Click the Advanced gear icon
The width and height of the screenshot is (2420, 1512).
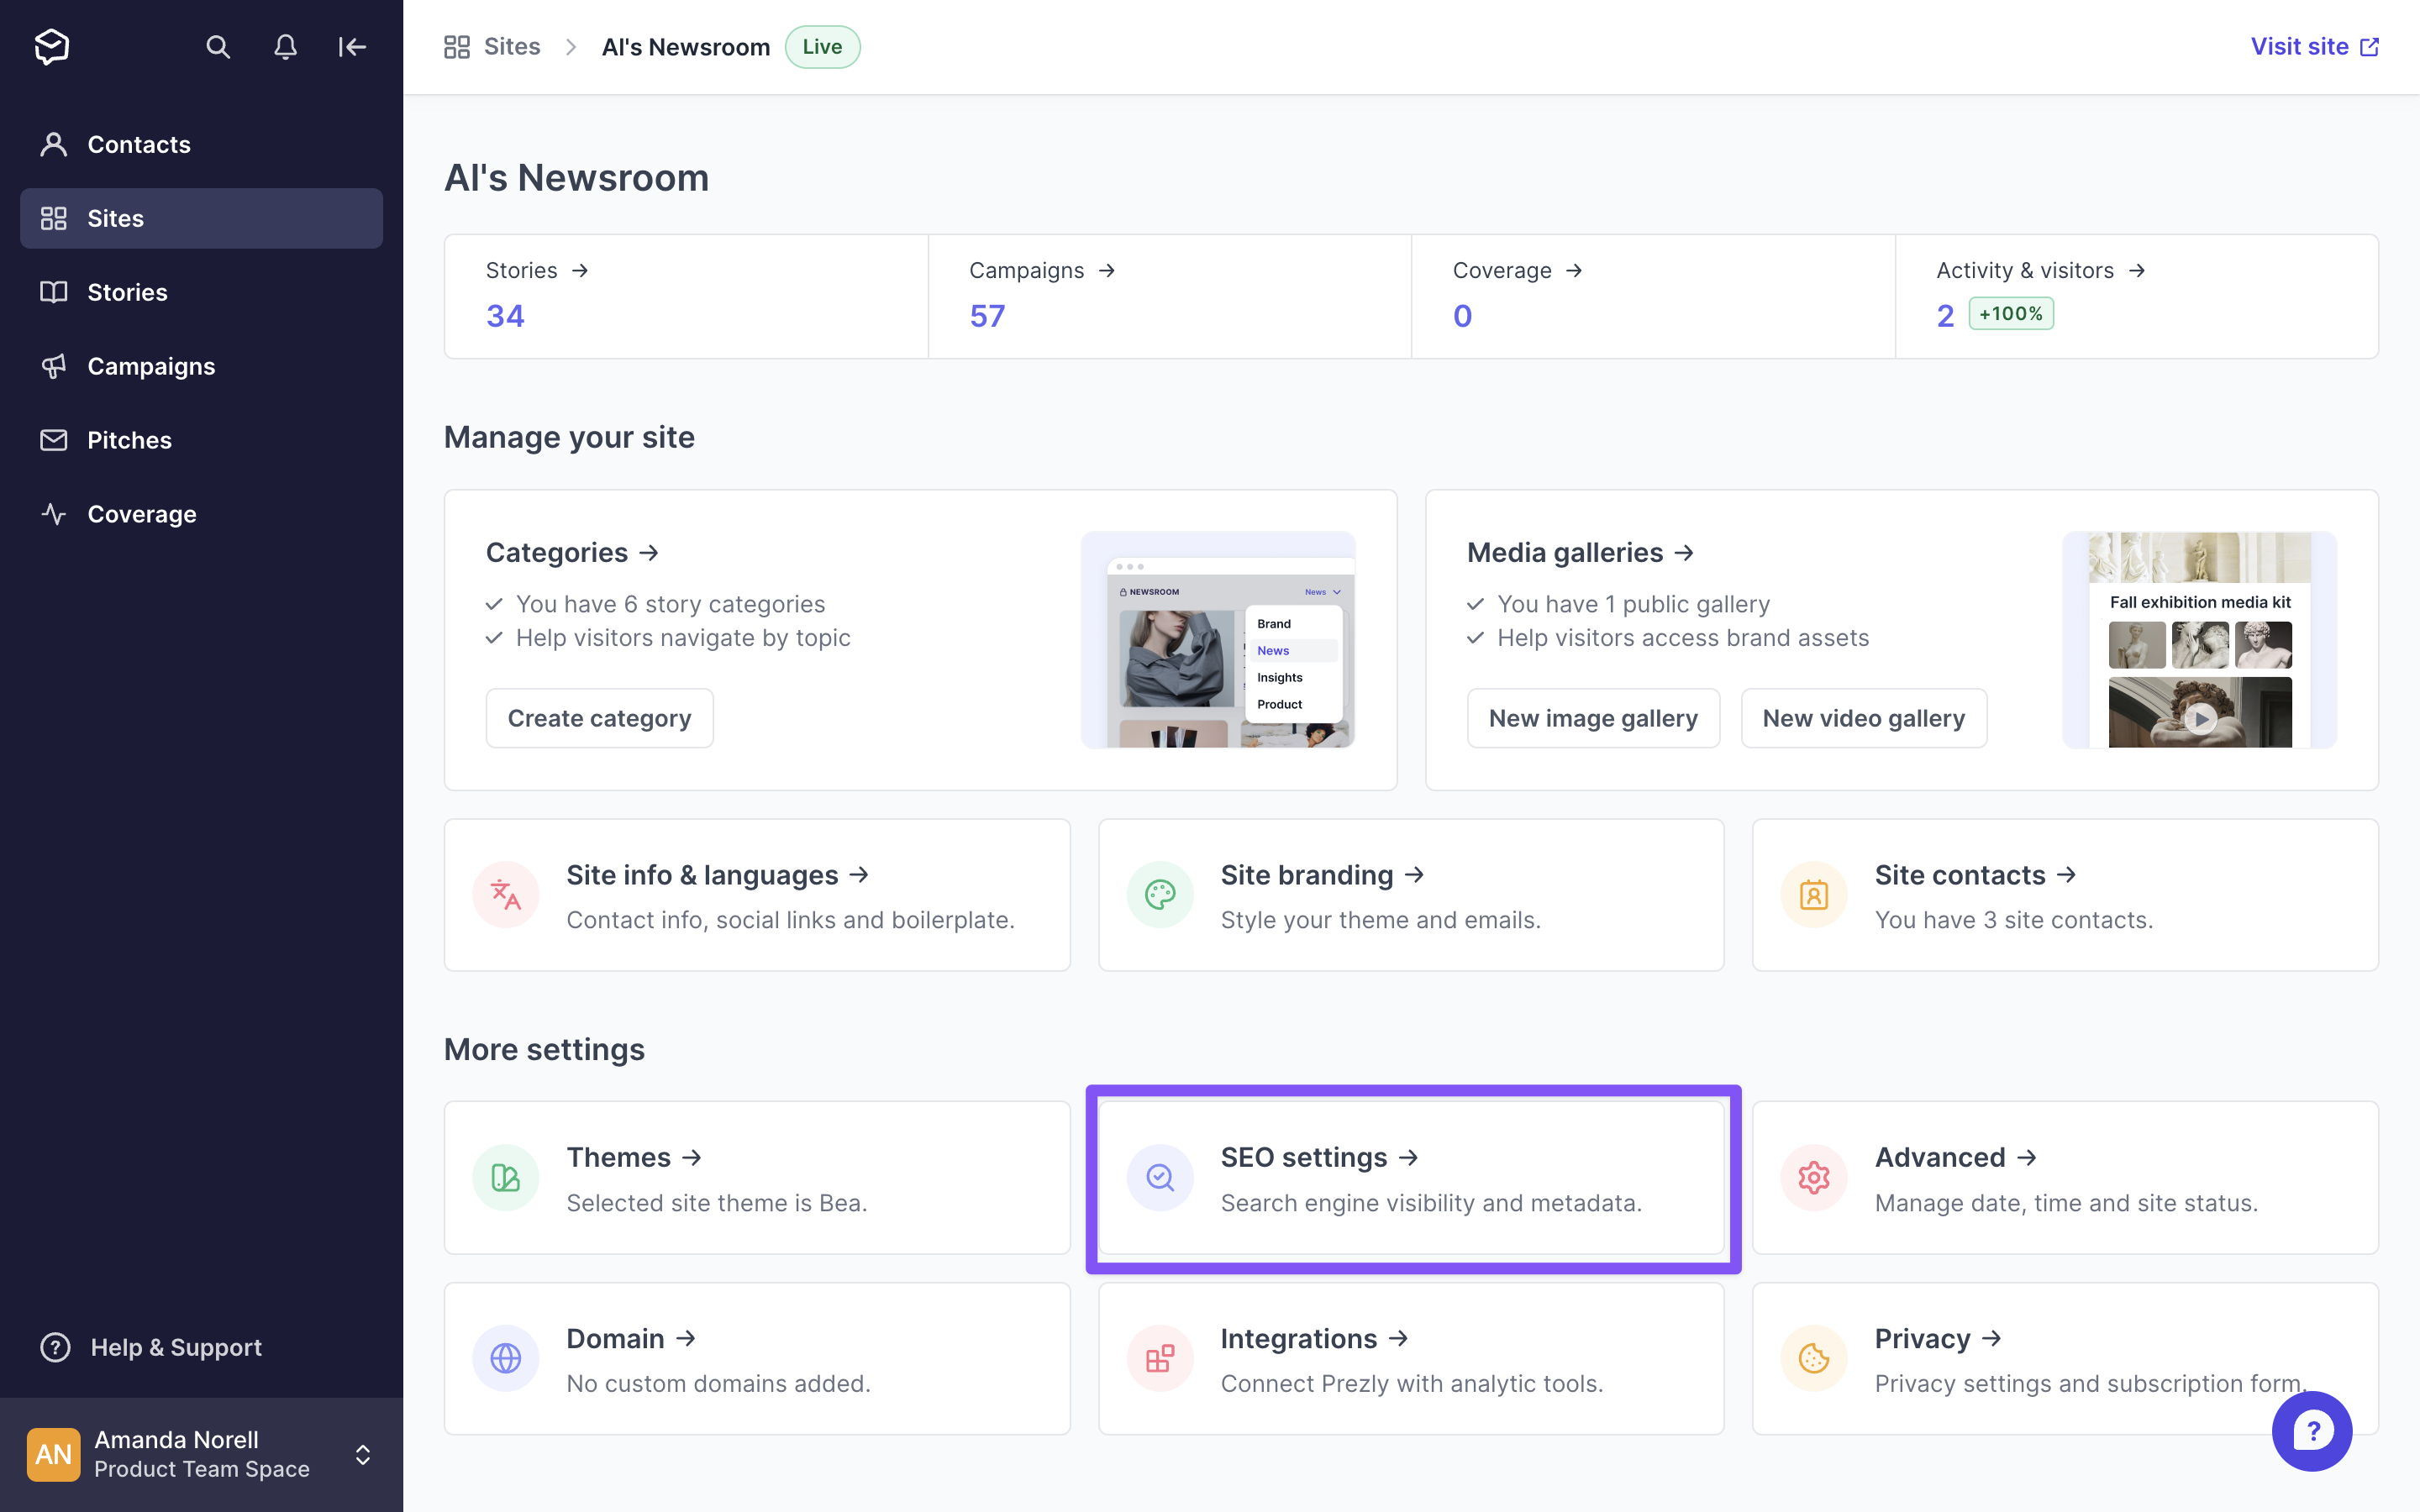tap(1814, 1177)
